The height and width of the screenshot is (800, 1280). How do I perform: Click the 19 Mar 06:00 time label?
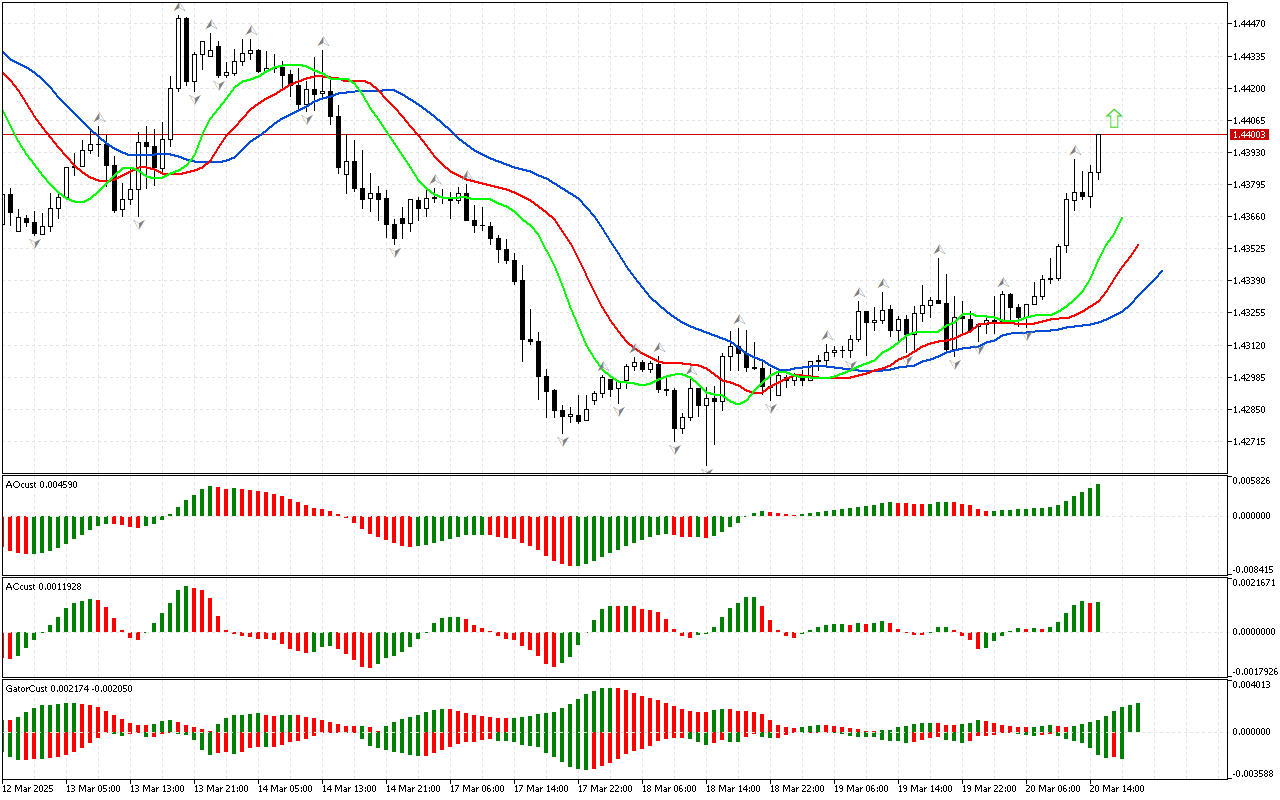[x=861, y=788]
